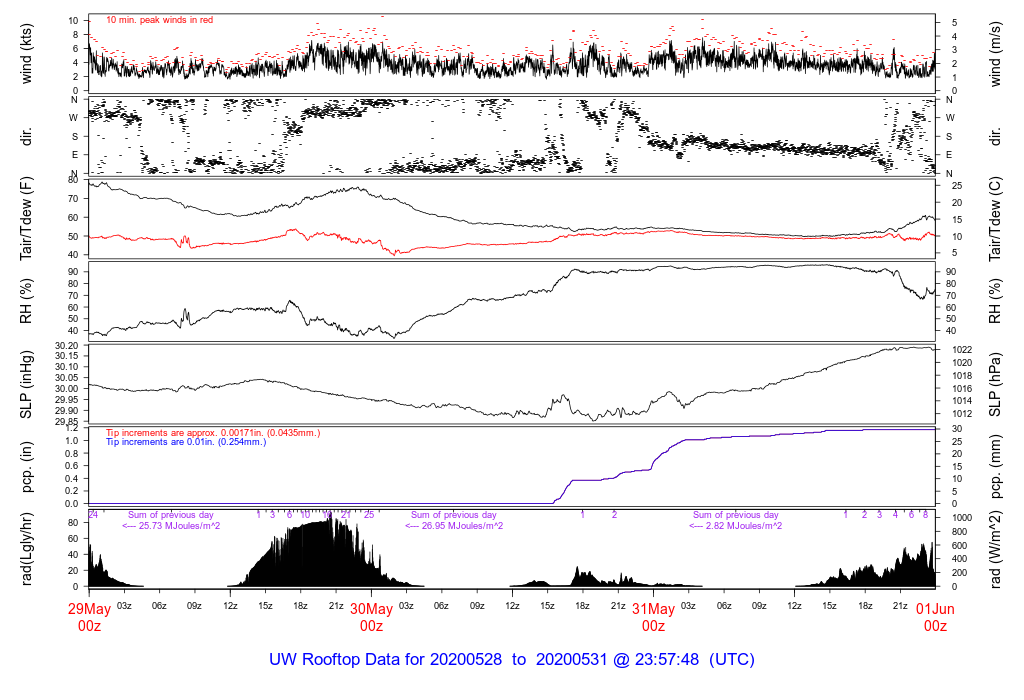Screen dimensions: 1024x700
Task: Click the '29.85' tick on SLP axis
Action: click(67, 421)
